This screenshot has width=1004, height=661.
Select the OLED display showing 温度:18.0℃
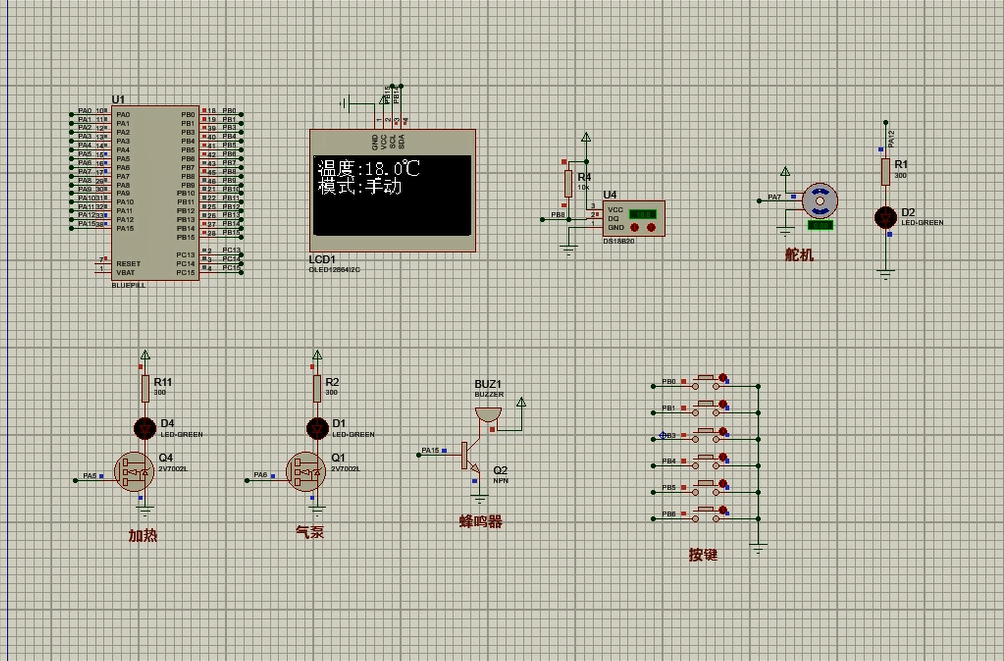pos(392,190)
